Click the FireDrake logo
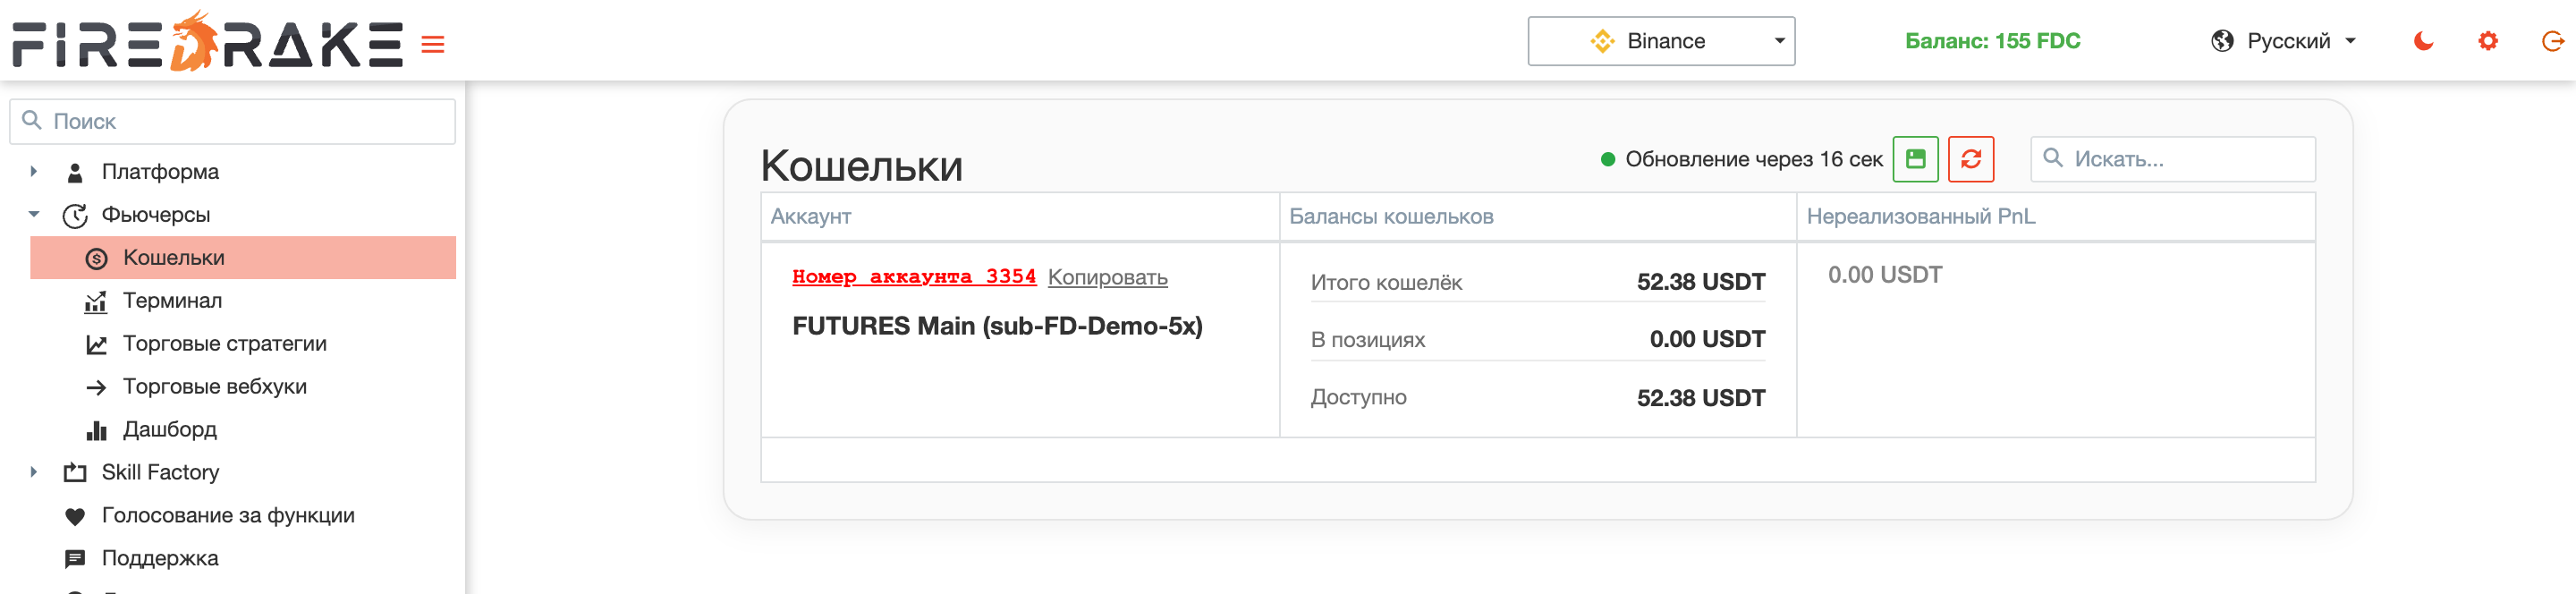Screen dimensions: 2576x594 pyautogui.click(x=207, y=41)
